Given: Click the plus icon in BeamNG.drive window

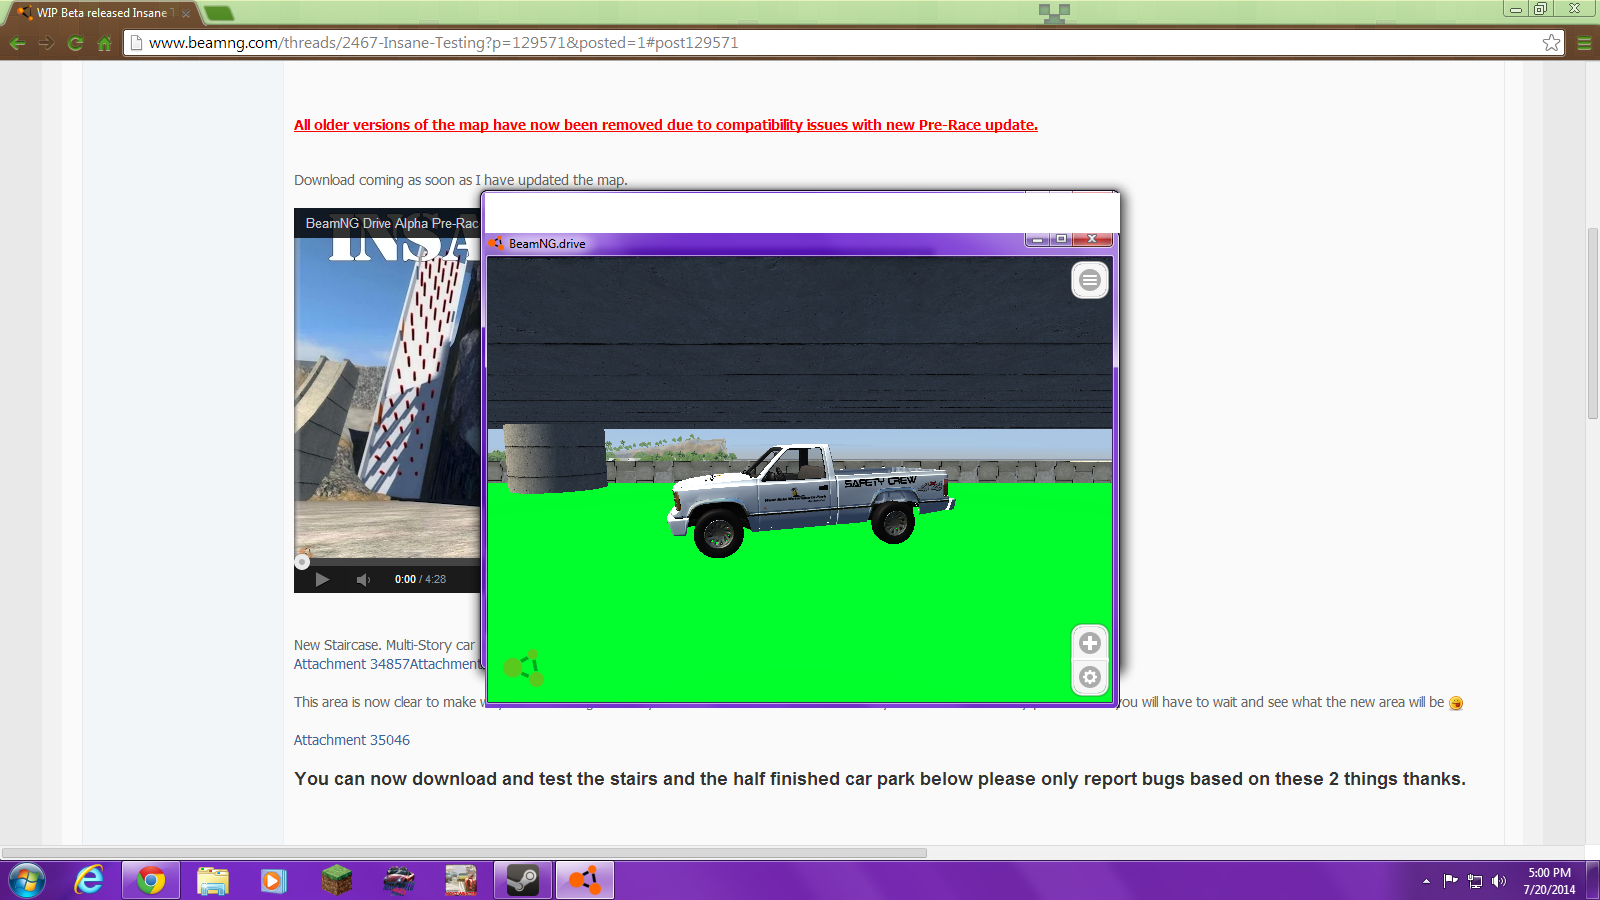Looking at the screenshot, I should pyautogui.click(x=1090, y=643).
